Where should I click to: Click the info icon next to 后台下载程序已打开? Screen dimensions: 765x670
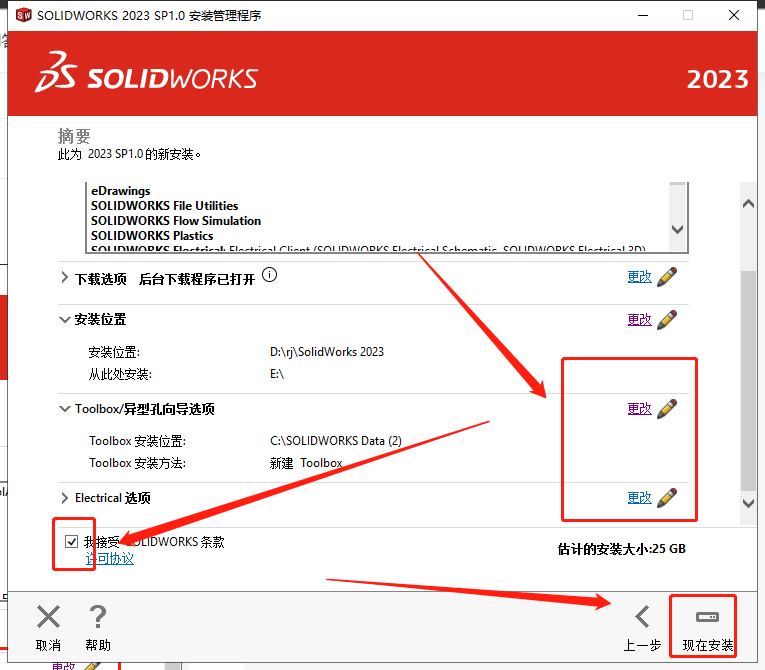[269, 275]
